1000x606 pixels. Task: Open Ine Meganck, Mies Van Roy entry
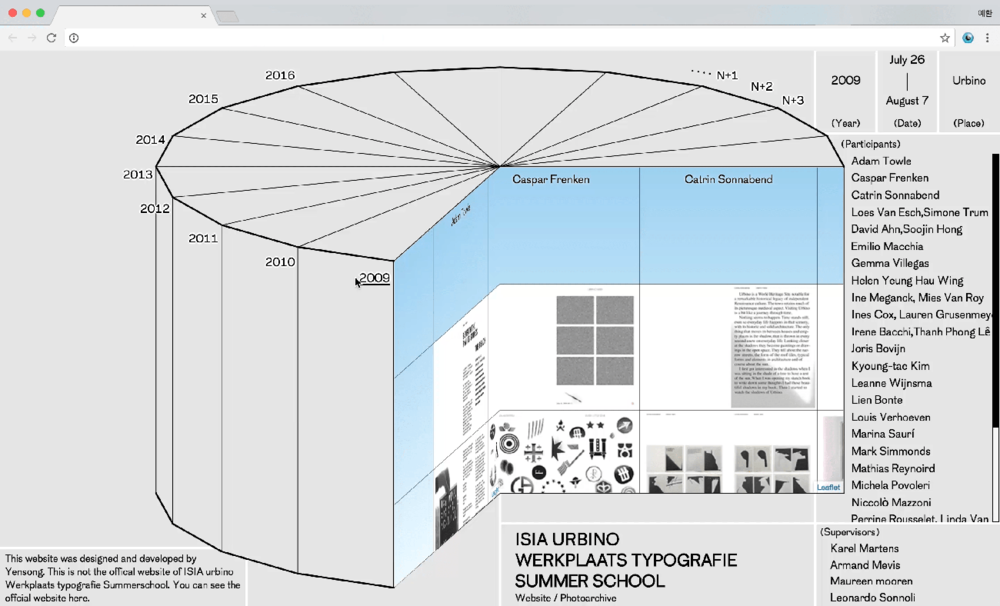point(917,298)
